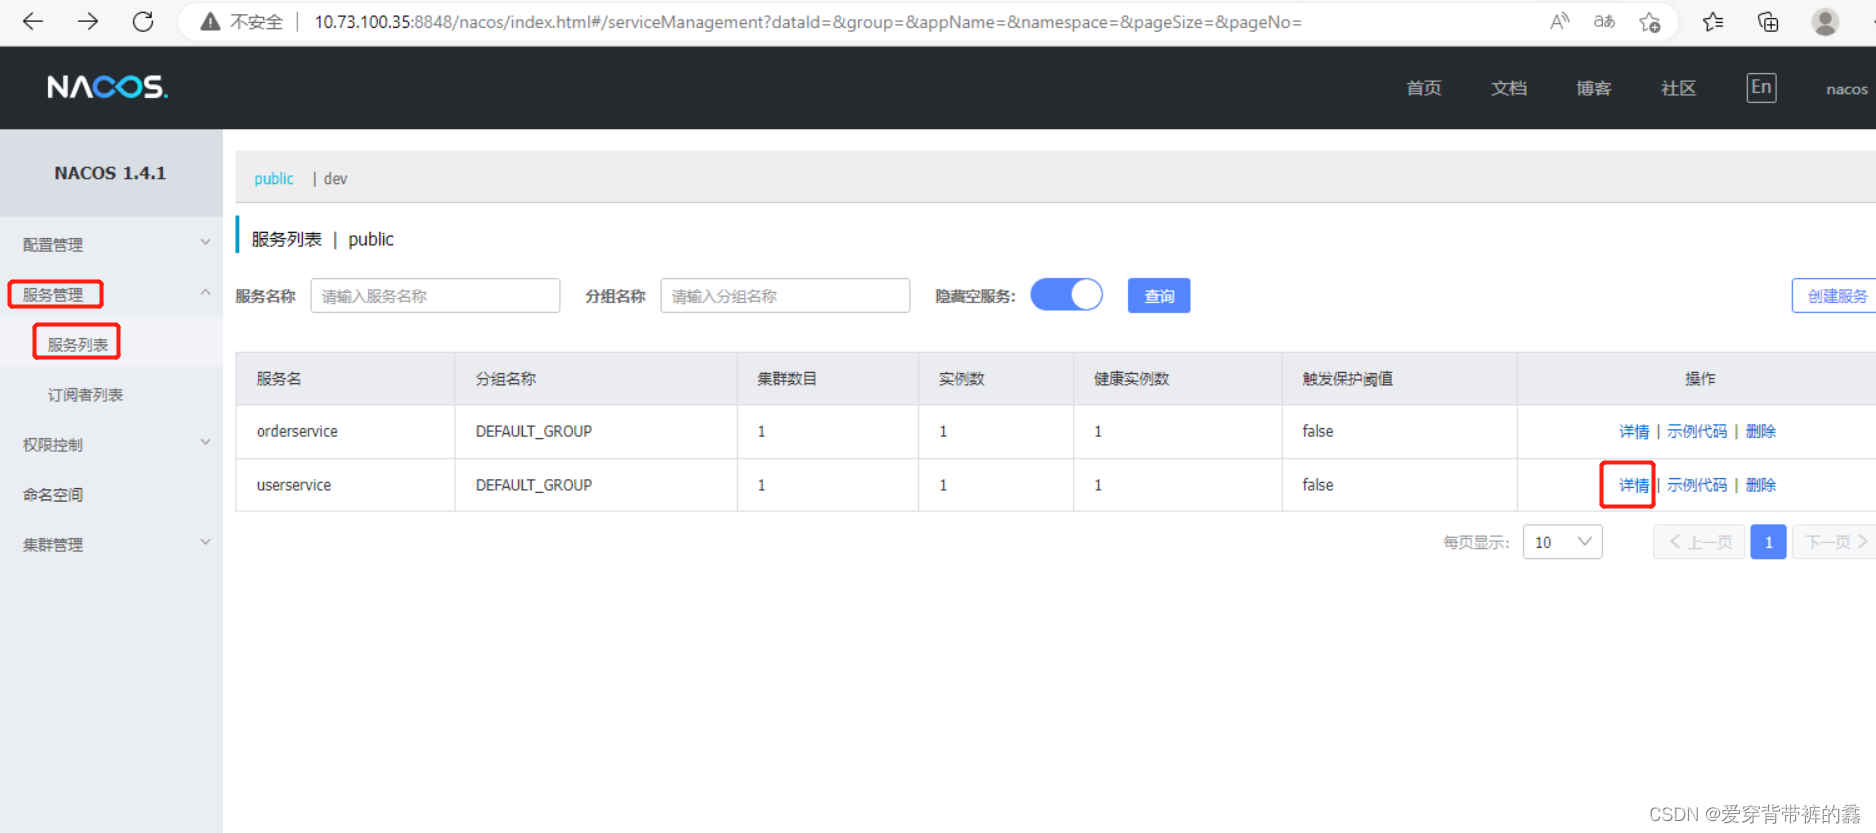This screenshot has width=1876, height=833.
Task: Collapse the 服务管理 menu chevron
Action: click(205, 292)
